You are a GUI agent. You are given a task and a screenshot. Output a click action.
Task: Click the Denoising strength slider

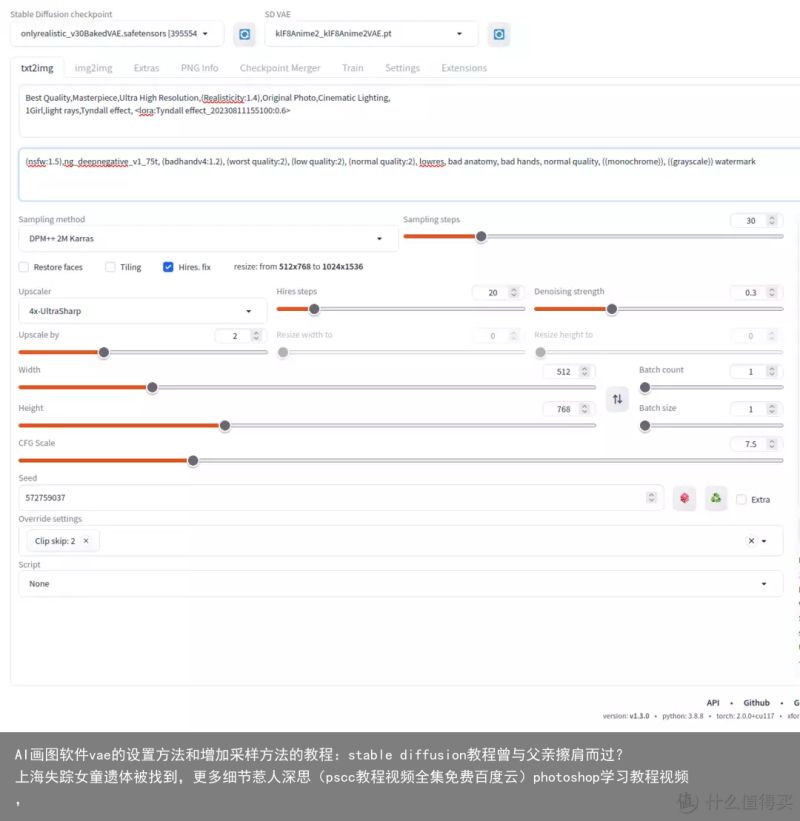tap(659, 309)
